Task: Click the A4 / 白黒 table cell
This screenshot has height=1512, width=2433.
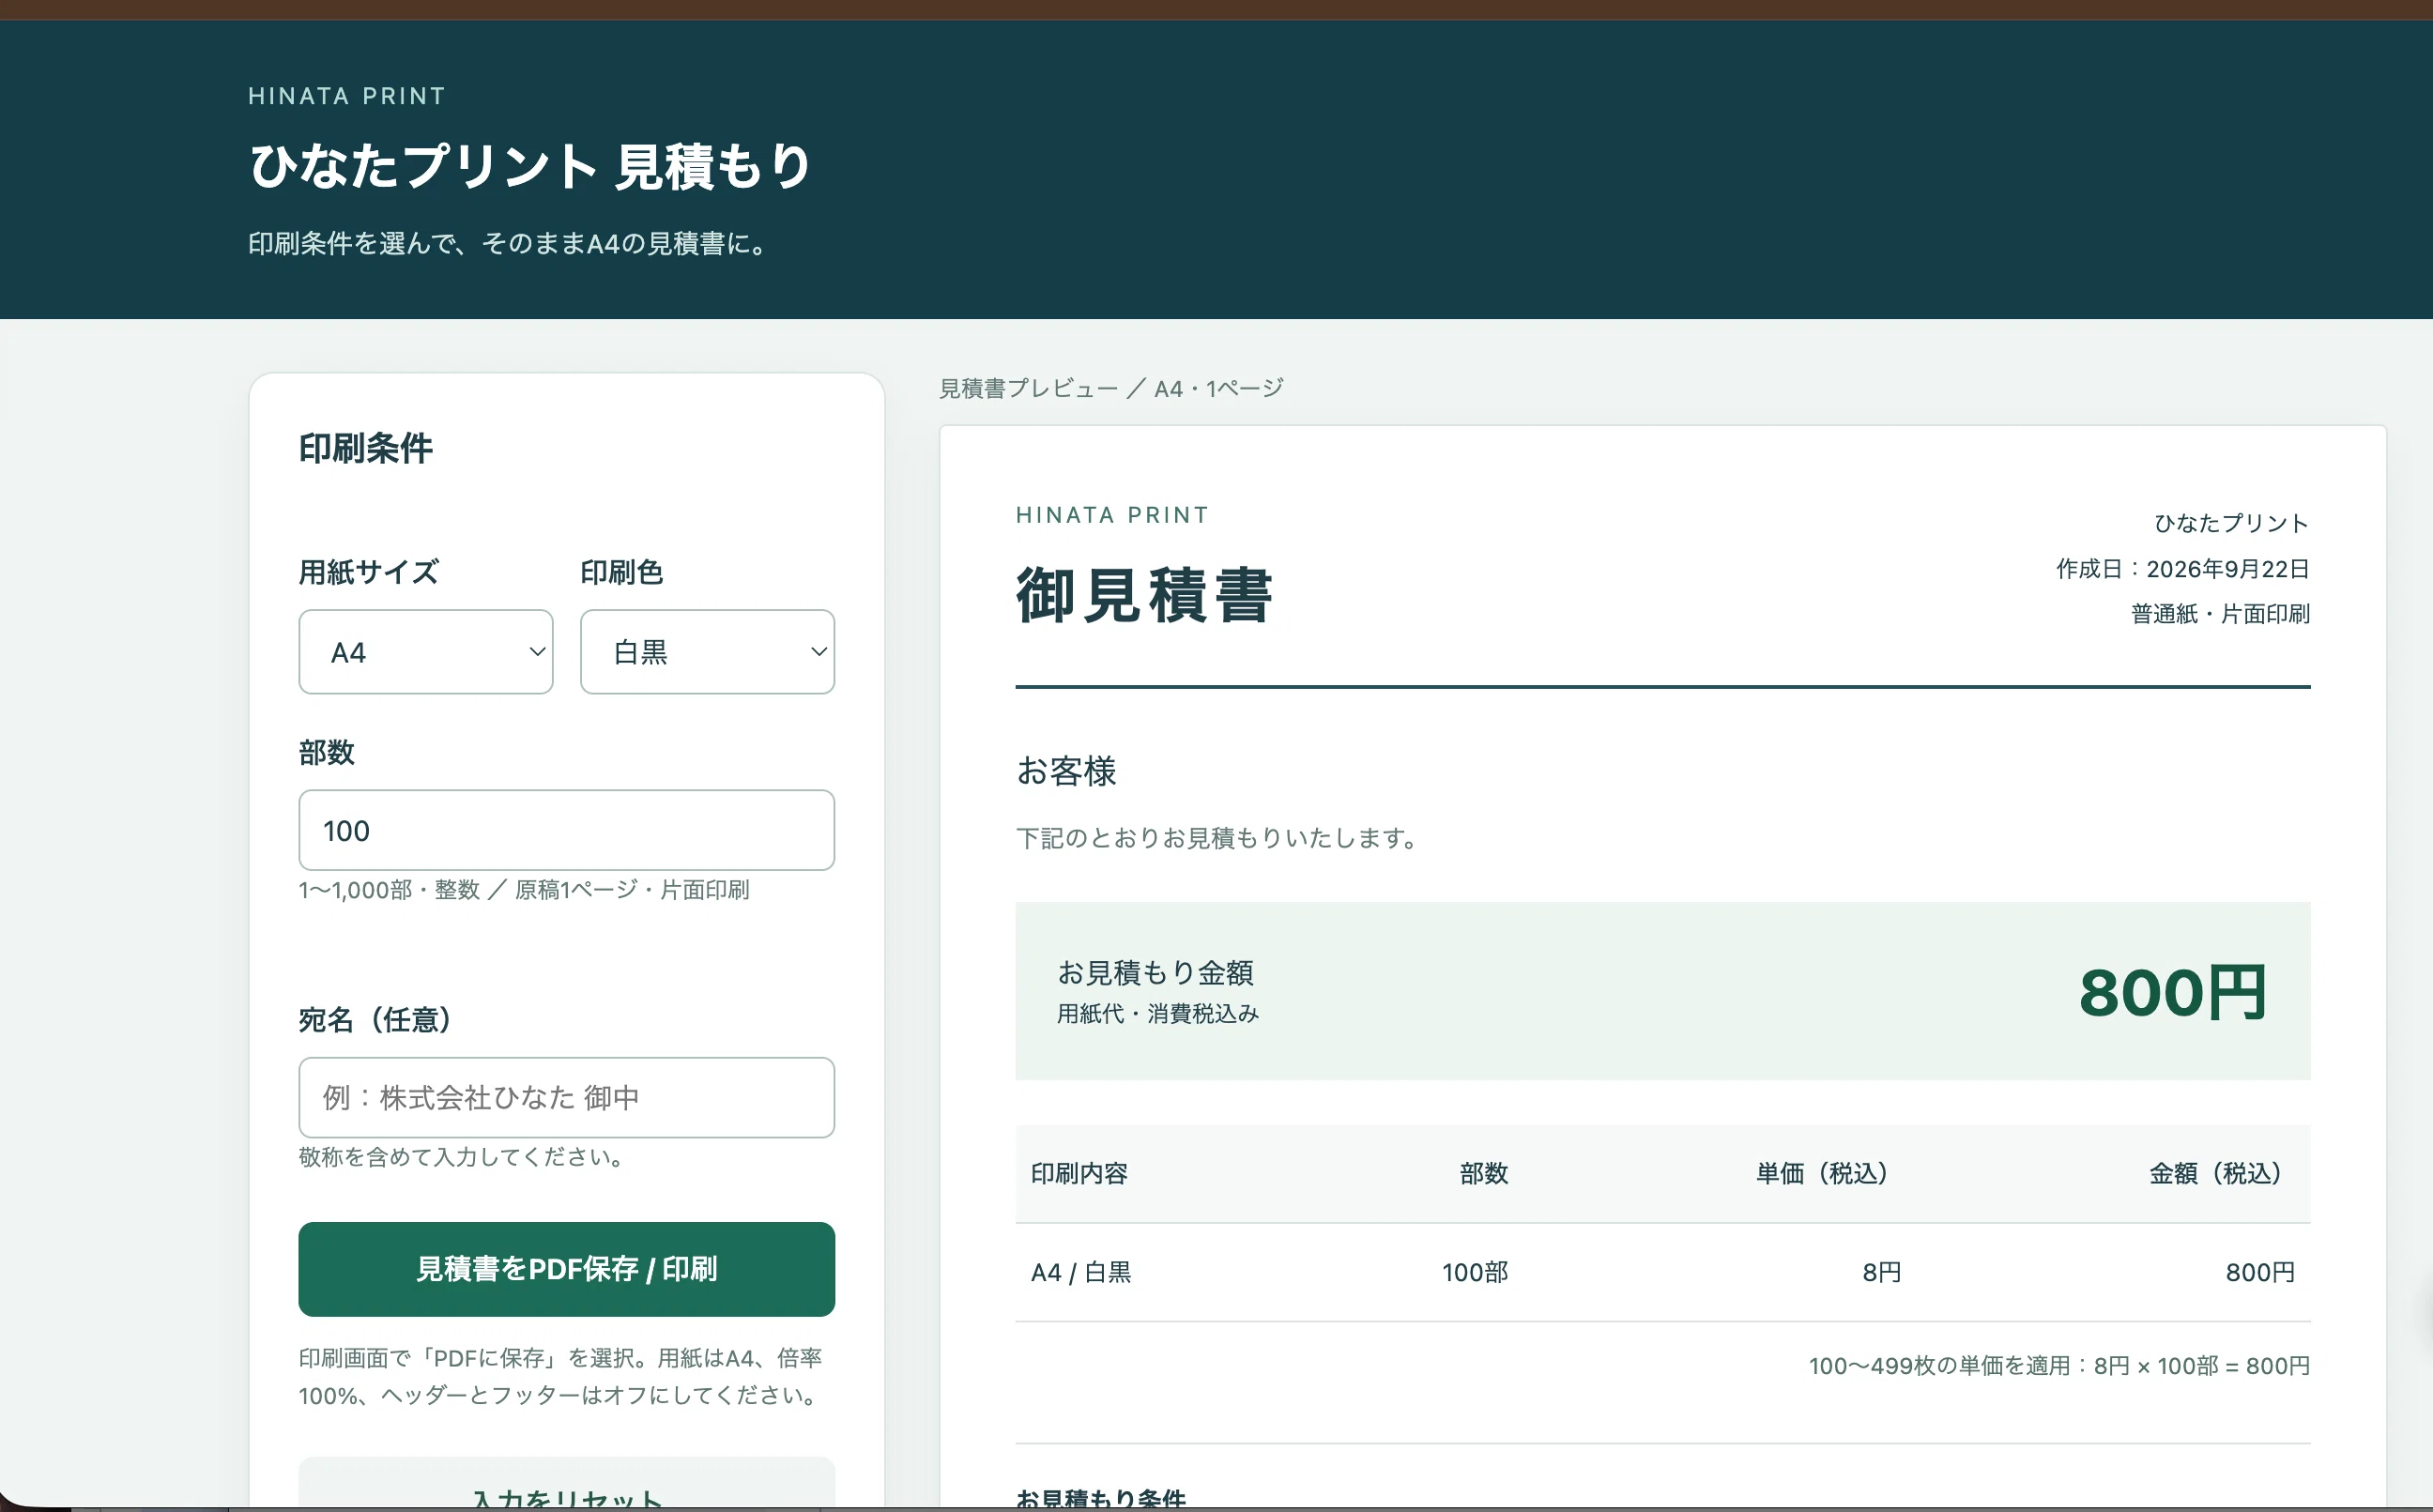Action: (x=1081, y=1272)
